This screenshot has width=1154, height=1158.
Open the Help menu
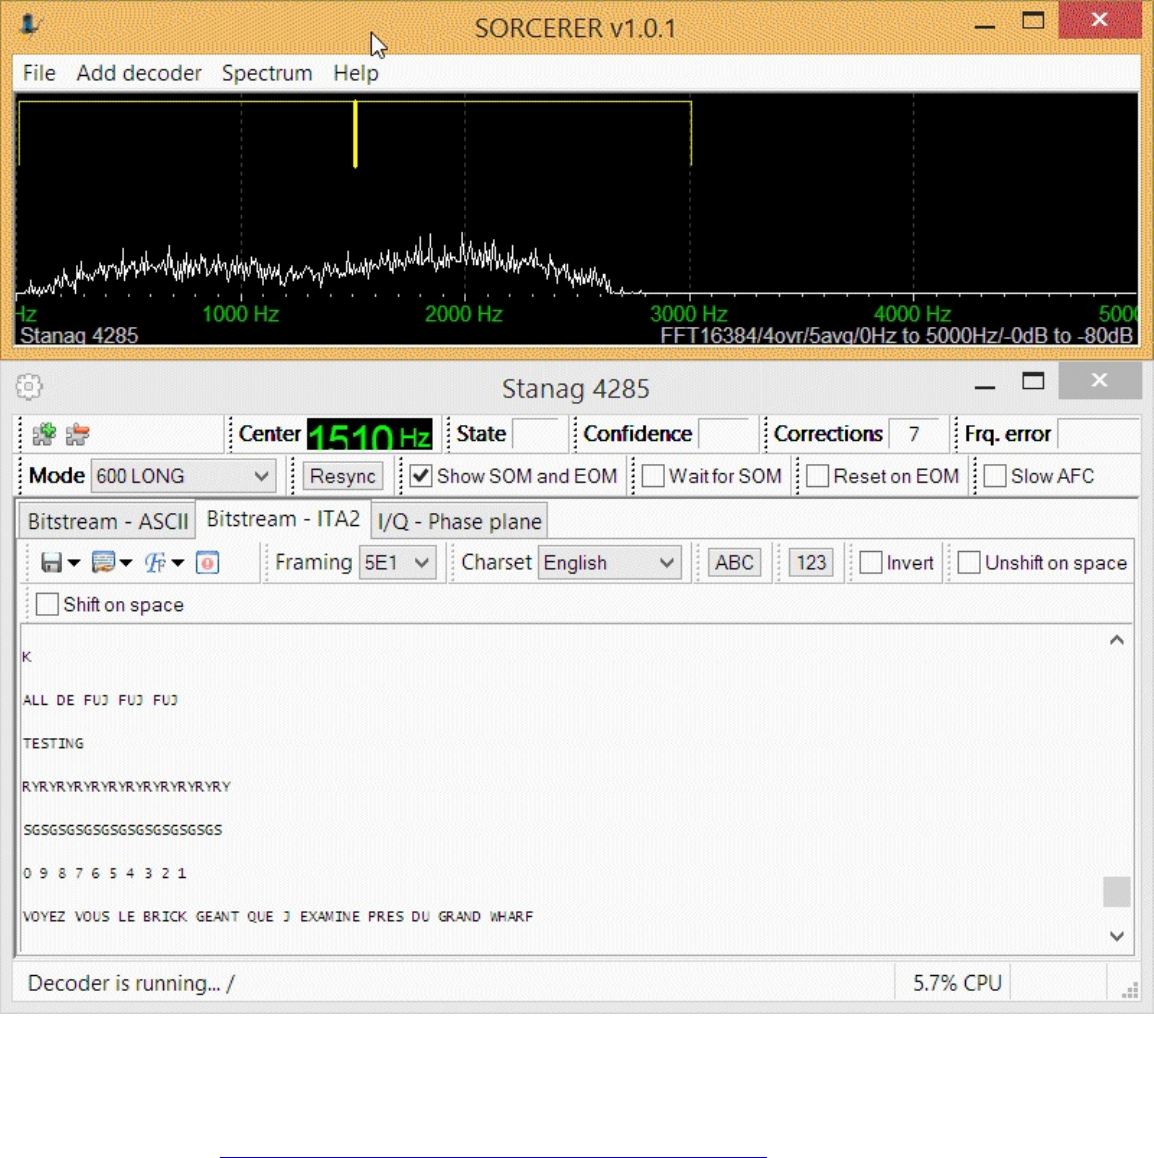pyautogui.click(x=356, y=73)
